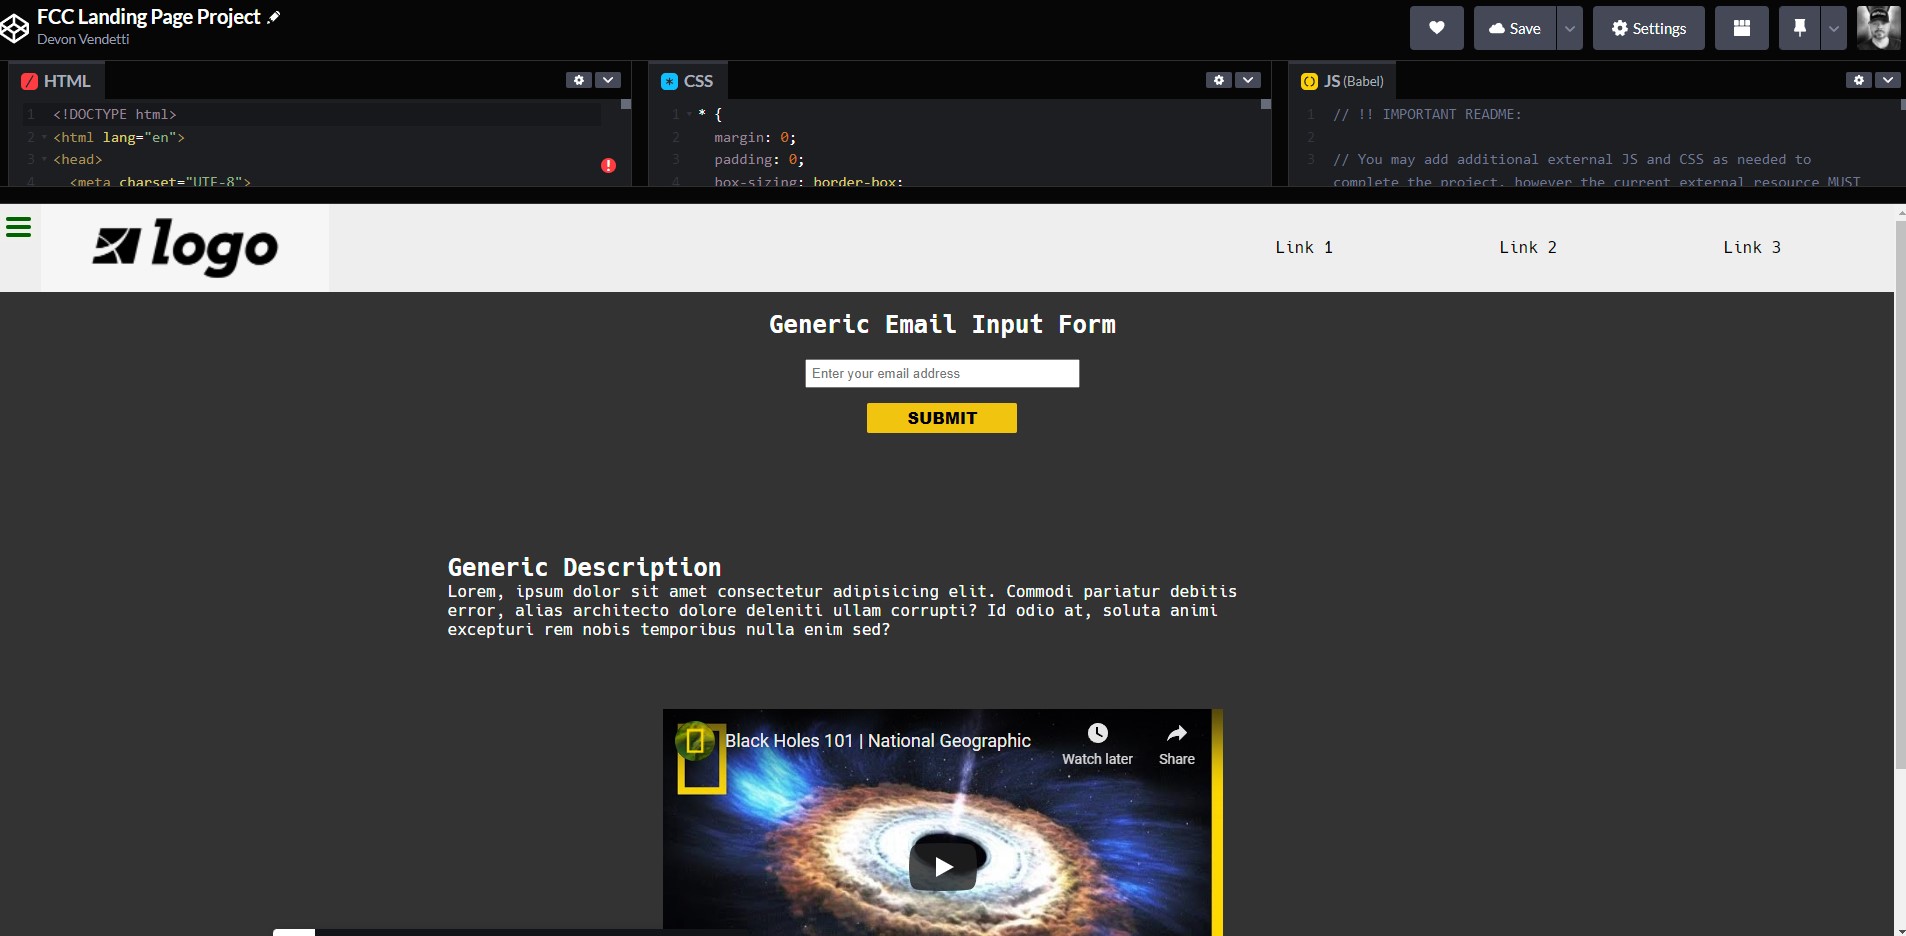
Task: Select the HTML editor tab
Action: (57, 81)
